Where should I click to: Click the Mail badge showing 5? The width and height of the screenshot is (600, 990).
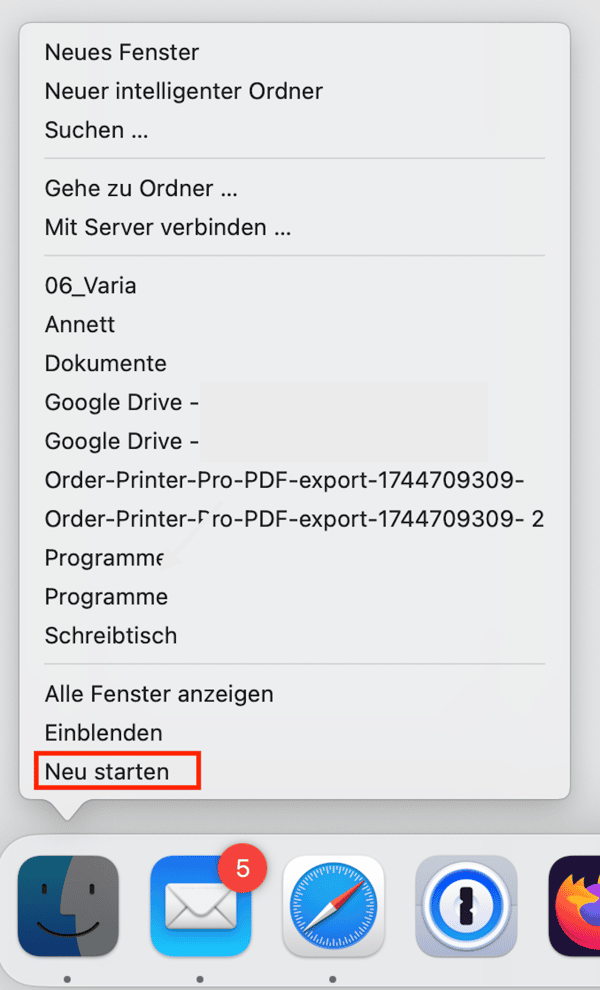point(243,869)
